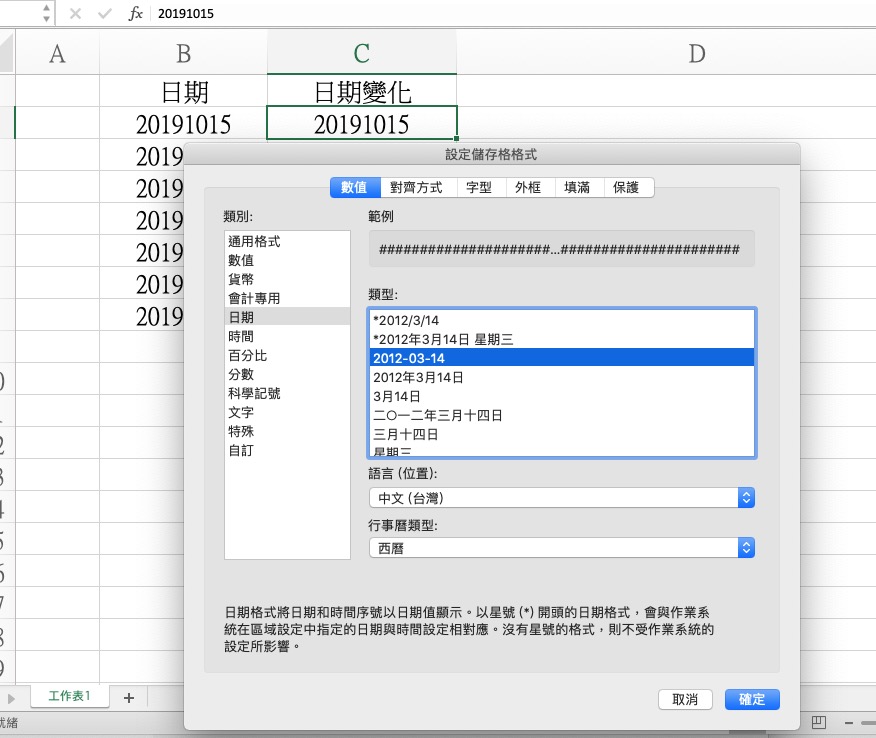Click the page layout view icon in status bar
The image size is (876, 738).
pyautogui.click(x=818, y=722)
